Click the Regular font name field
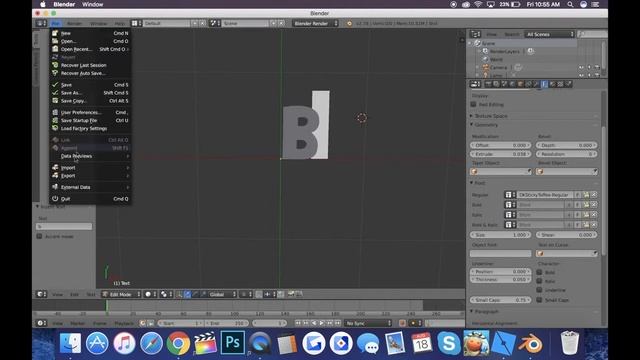Viewport: 640px width, 360px height. coord(545,195)
